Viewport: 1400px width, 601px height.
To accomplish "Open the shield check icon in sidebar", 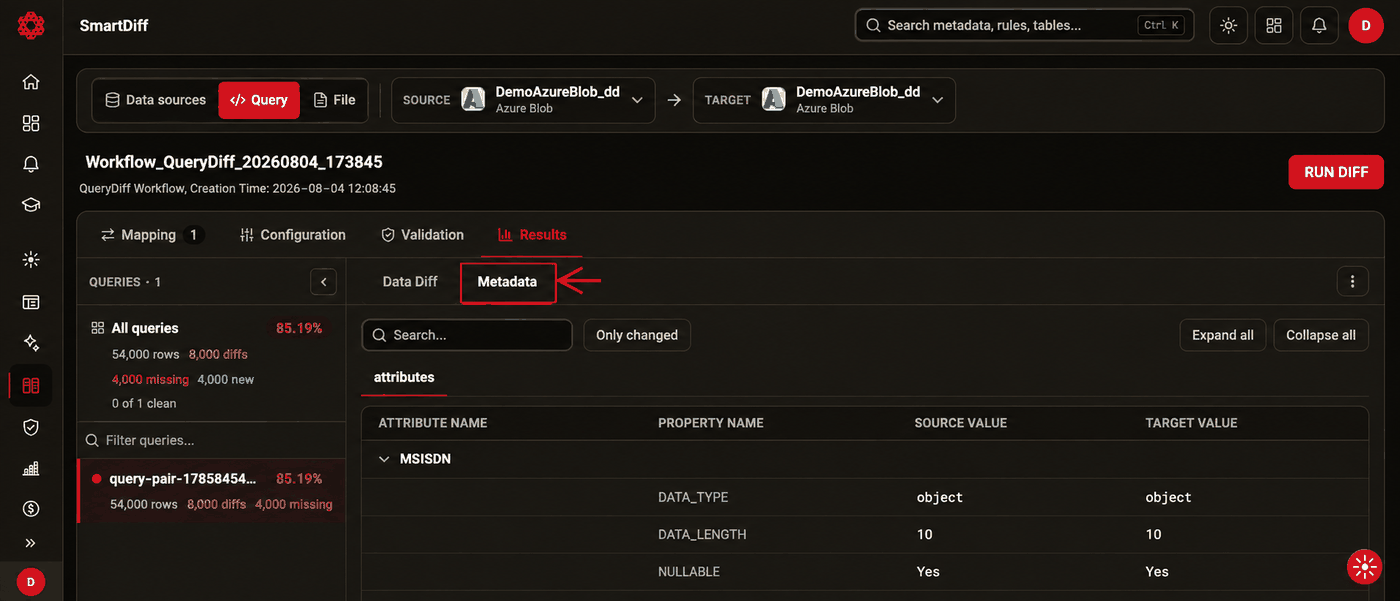I will pos(31,427).
